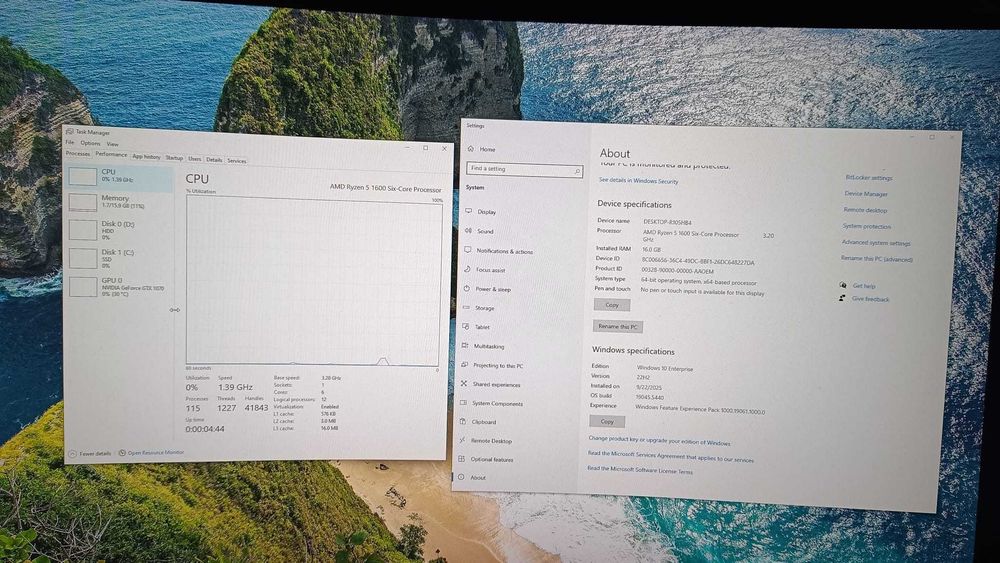Click the 1.39 GHz speed value
1000x563 pixels.
coord(235,387)
